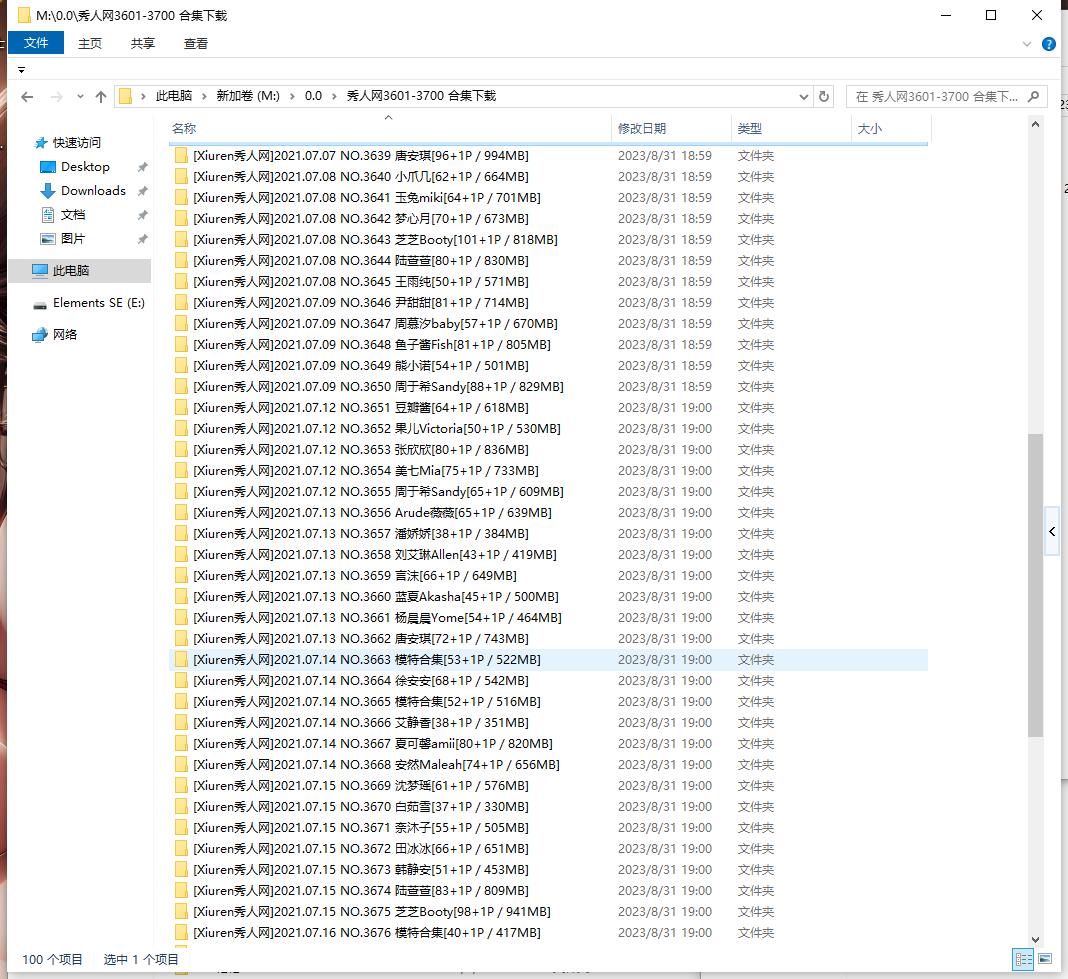This screenshot has width=1068, height=979.
Task: Open Help via the question mark icon
Action: (1049, 44)
